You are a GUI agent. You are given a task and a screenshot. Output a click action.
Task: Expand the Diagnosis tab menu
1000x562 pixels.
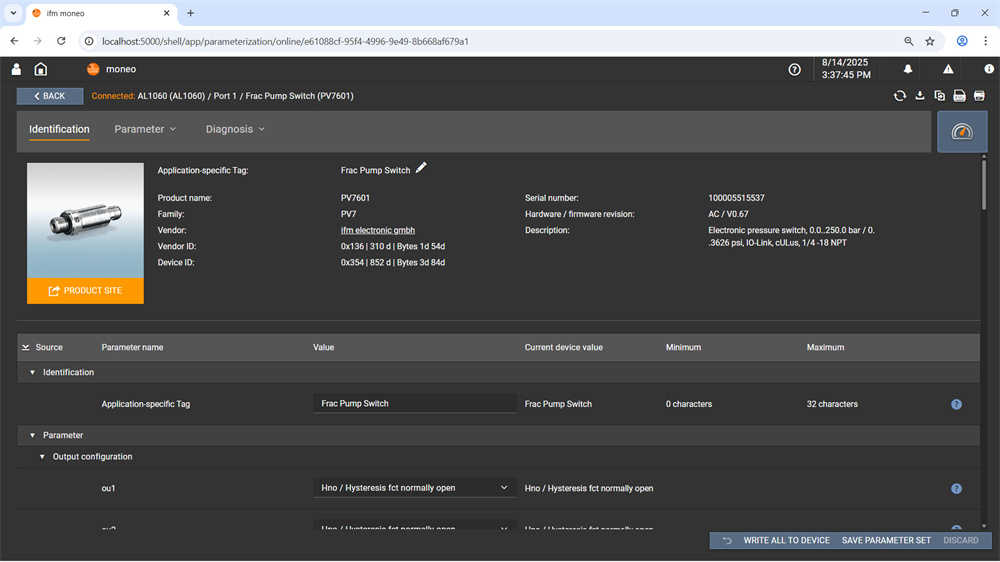(235, 129)
